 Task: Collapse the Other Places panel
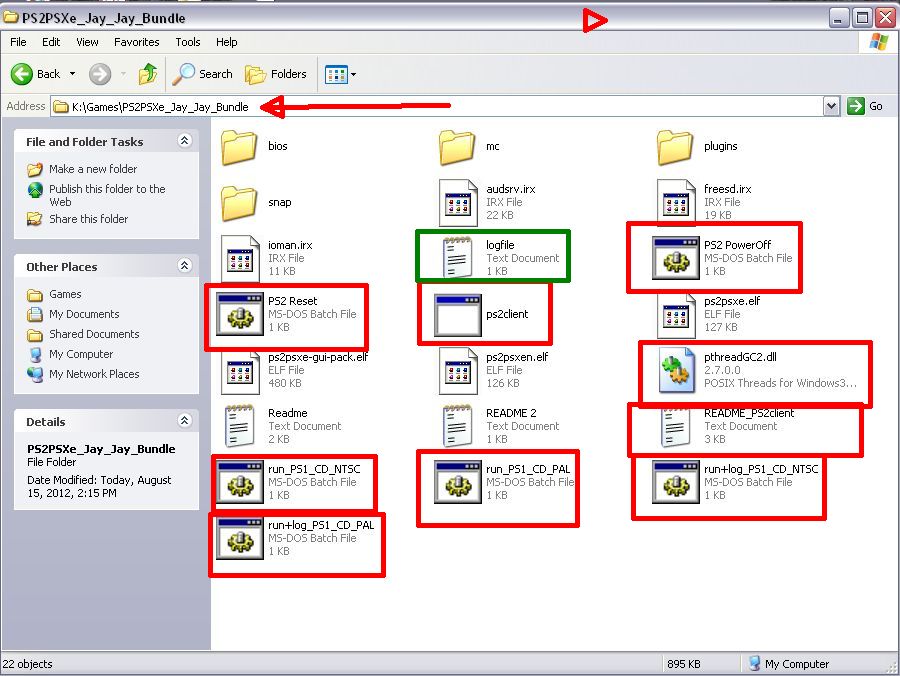point(184,265)
